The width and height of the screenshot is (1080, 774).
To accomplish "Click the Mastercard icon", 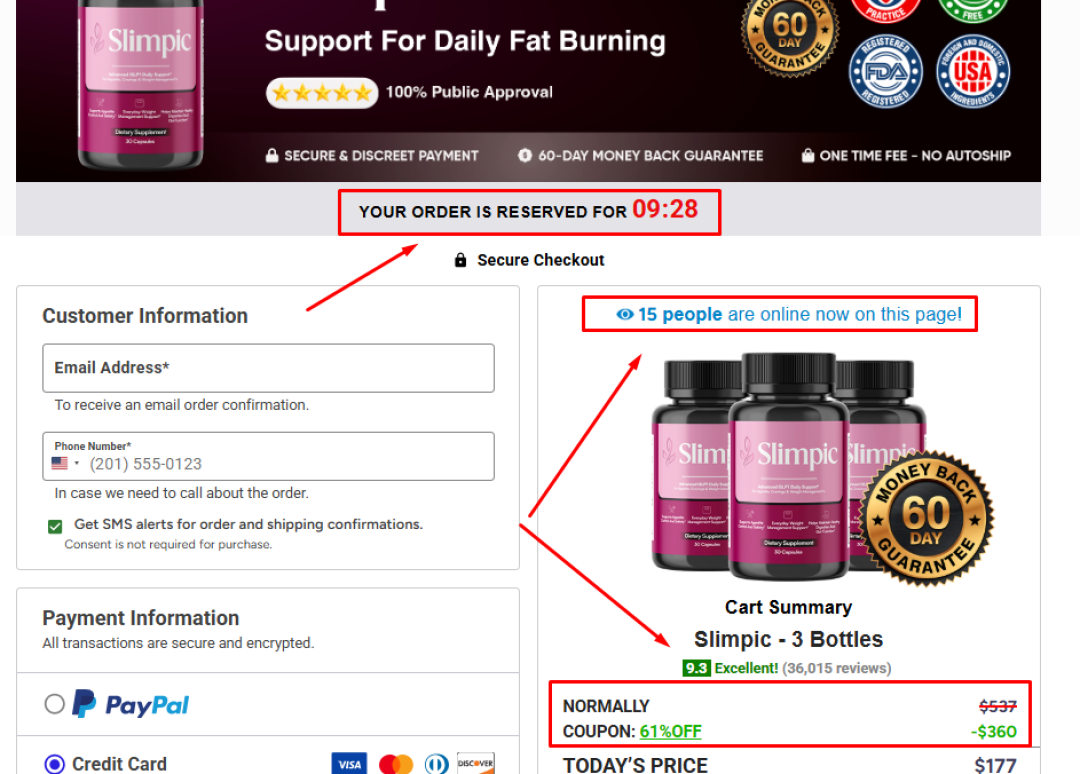I will (395, 764).
